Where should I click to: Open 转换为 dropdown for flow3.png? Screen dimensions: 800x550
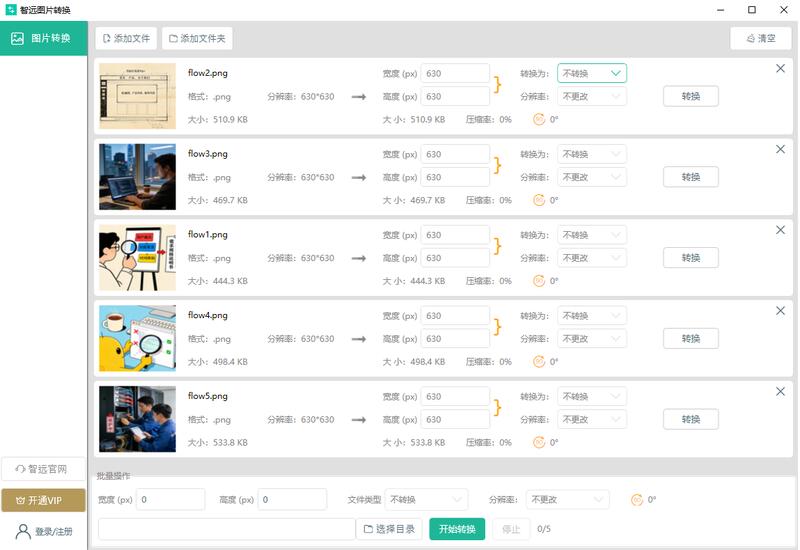click(x=592, y=154)
